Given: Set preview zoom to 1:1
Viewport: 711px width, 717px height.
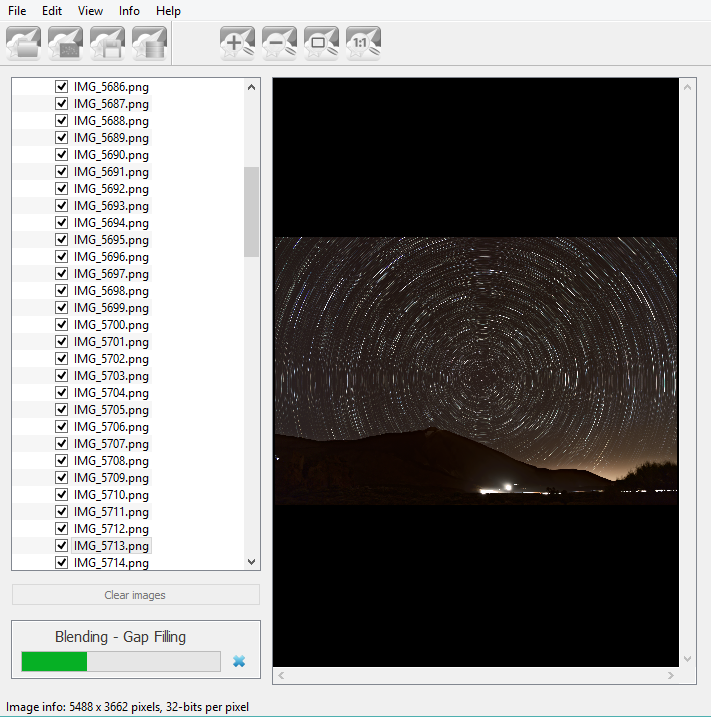Looking at the screenshot, I should coord(364,43).
